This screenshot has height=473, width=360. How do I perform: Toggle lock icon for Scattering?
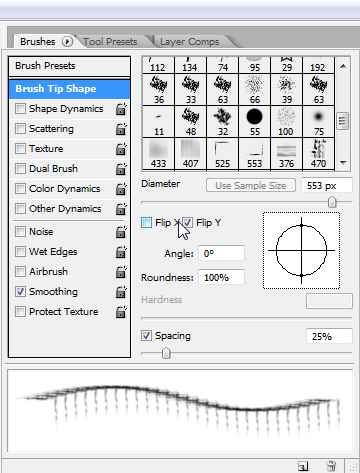121,129
